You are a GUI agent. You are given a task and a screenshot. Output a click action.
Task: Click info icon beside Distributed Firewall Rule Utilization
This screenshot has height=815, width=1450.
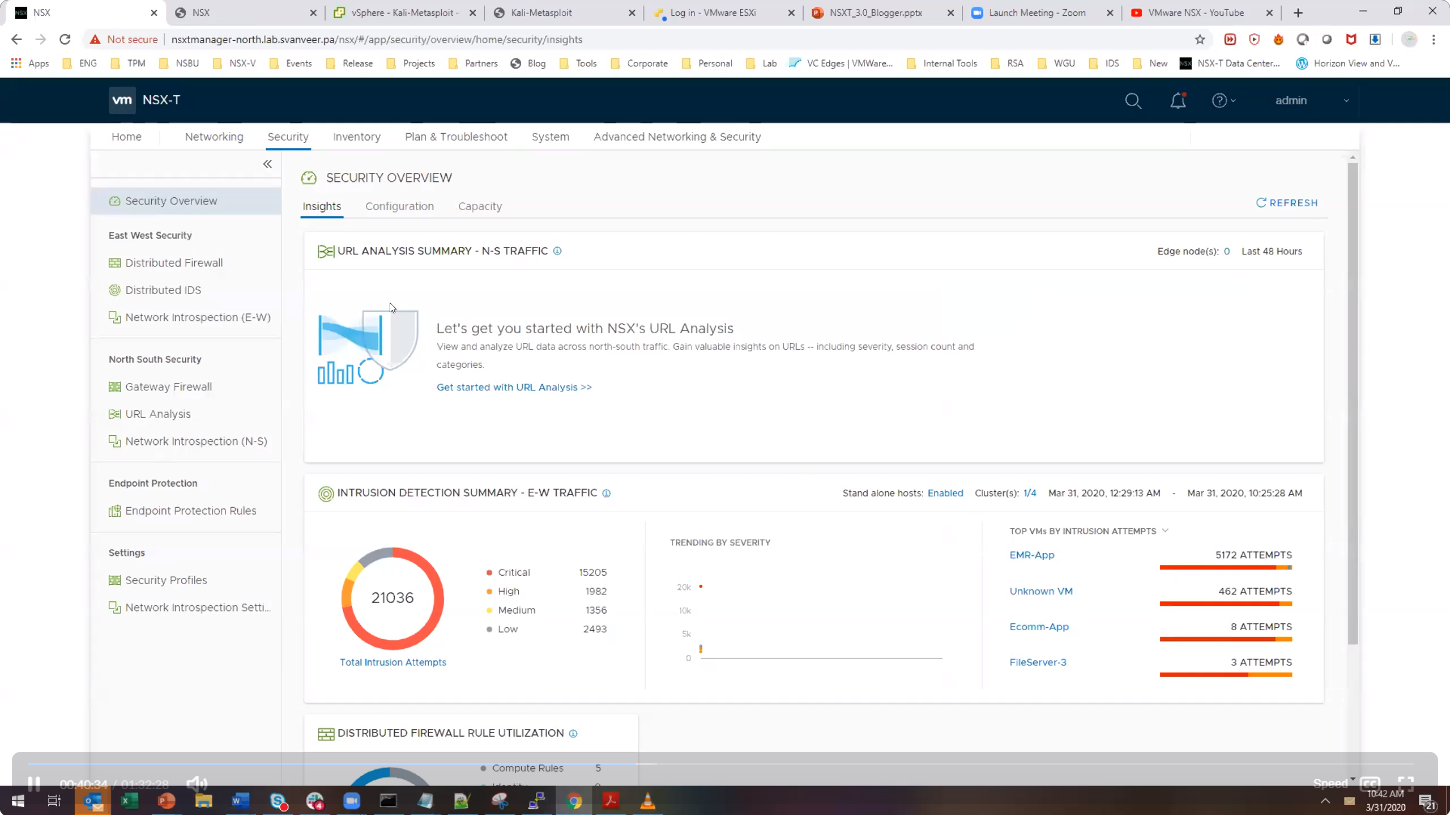point(573,733)
